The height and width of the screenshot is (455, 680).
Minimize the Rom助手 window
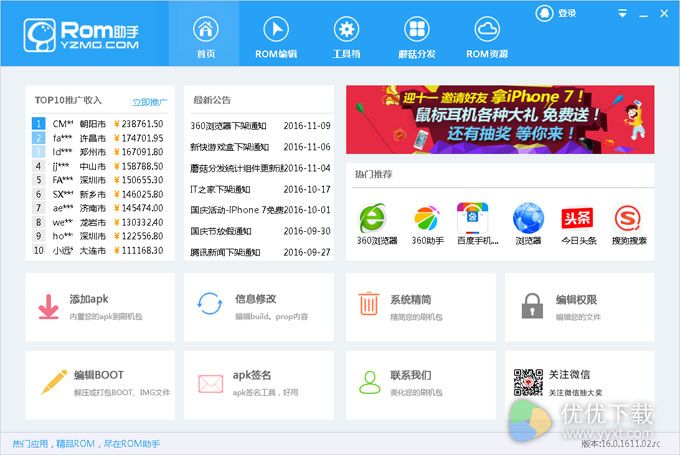tap(643, 14)
